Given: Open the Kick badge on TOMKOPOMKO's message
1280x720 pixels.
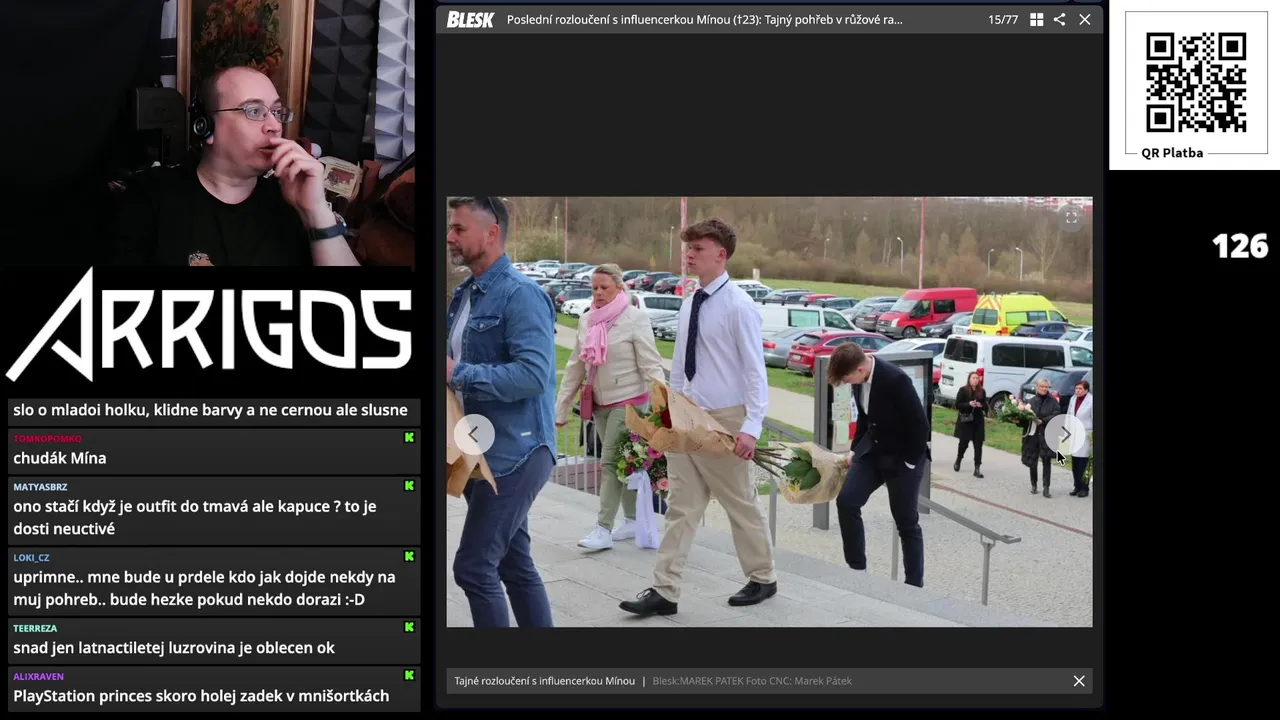Looking at the screenshot, I should [x=409, y=438].
